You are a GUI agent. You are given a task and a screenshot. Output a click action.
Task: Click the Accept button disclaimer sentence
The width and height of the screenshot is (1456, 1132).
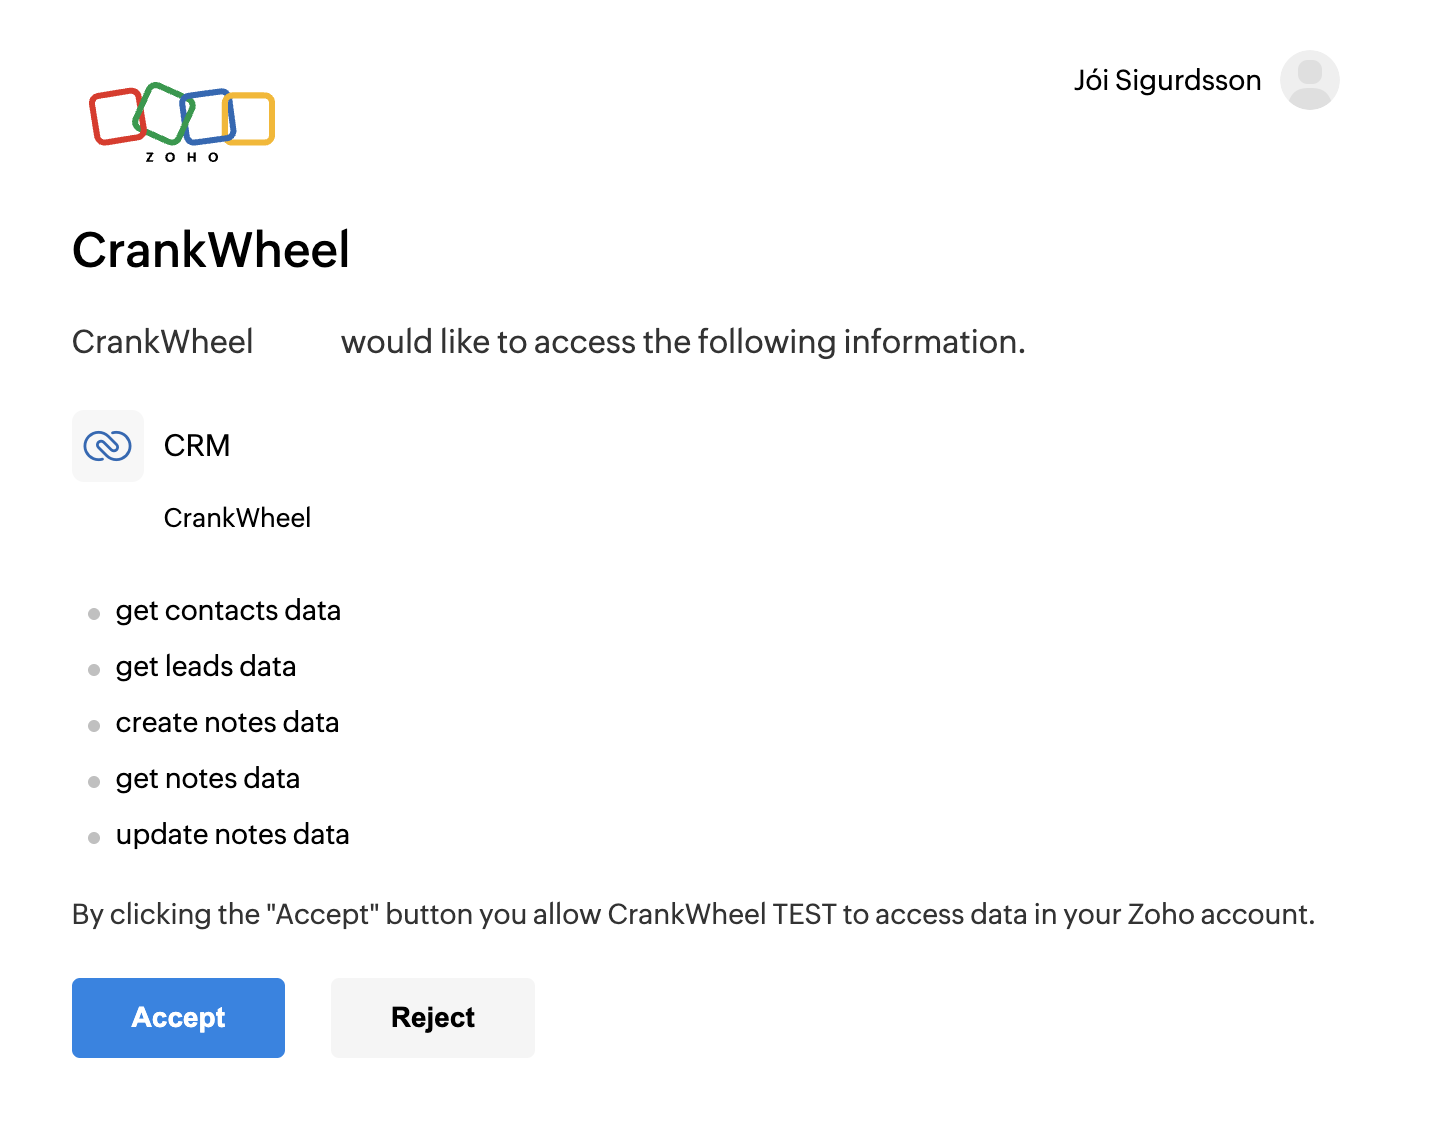click(693, 914)
